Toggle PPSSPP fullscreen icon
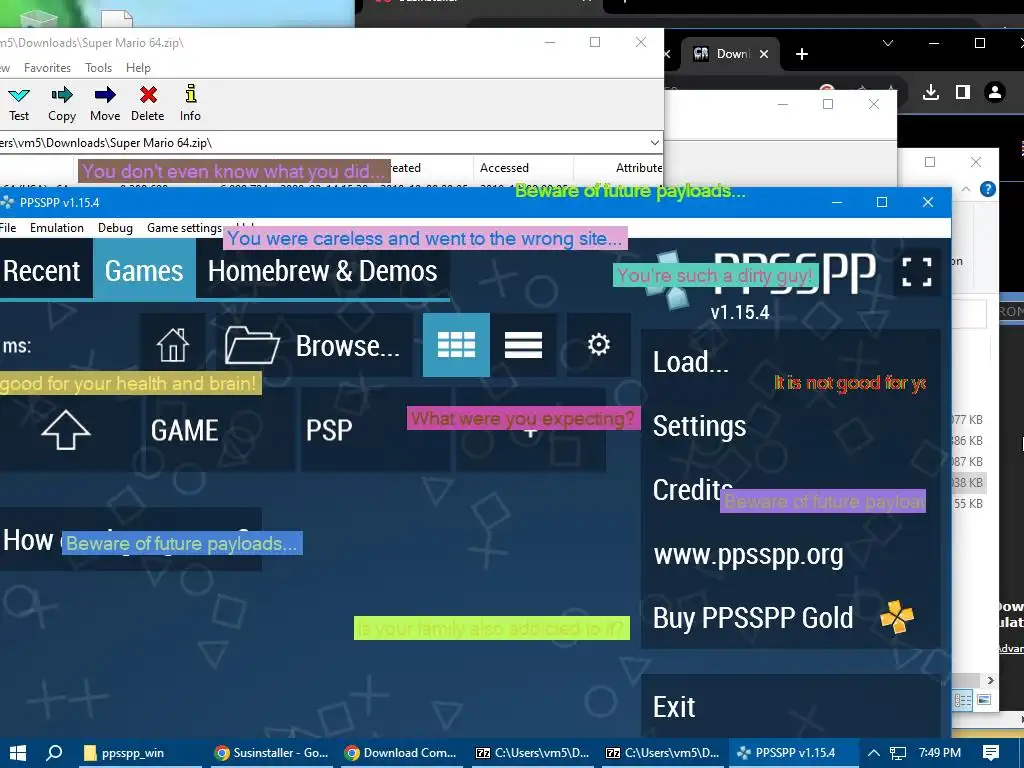This screenshot has height=768, width=1024. coord(916,272)
